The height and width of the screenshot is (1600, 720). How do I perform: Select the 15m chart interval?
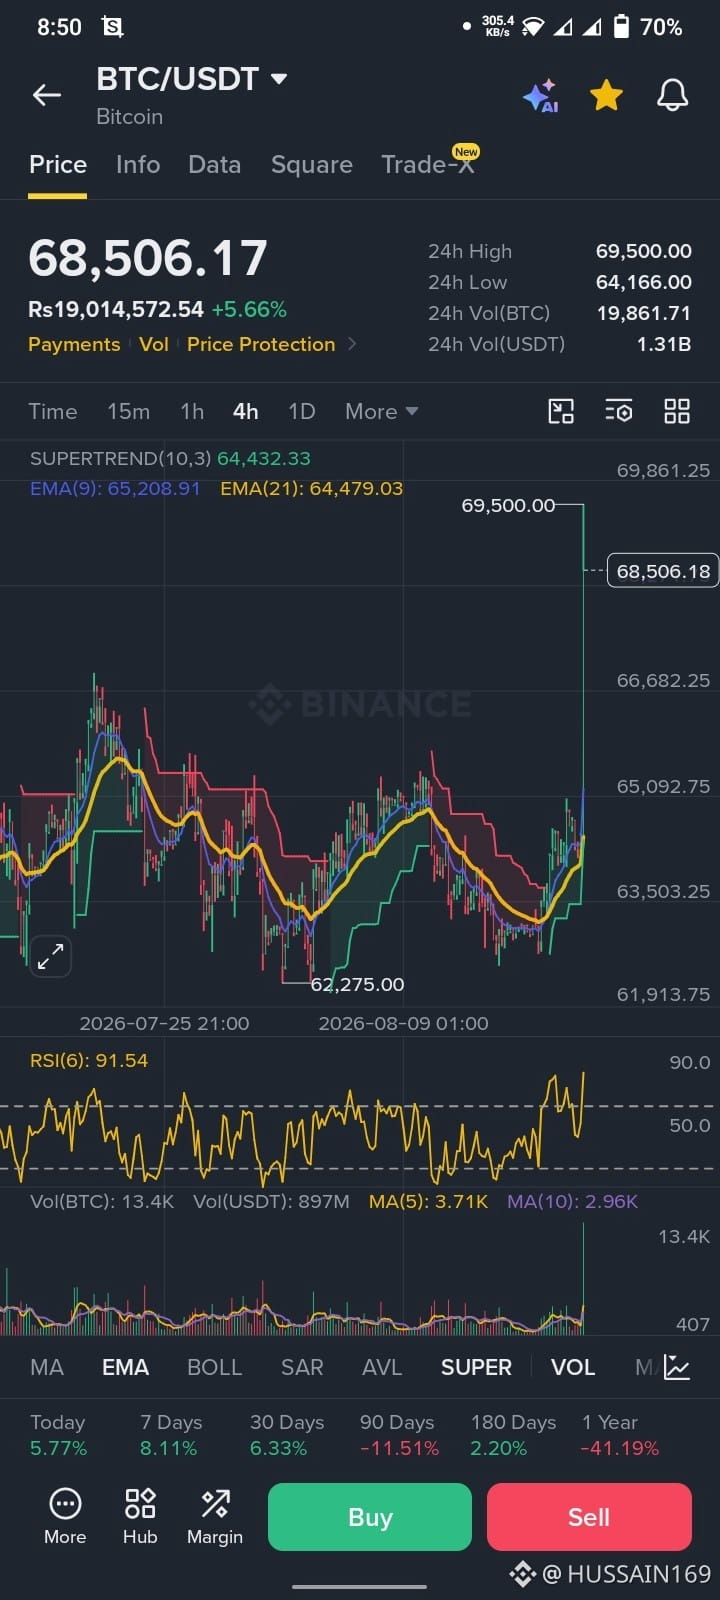(128, 411)
